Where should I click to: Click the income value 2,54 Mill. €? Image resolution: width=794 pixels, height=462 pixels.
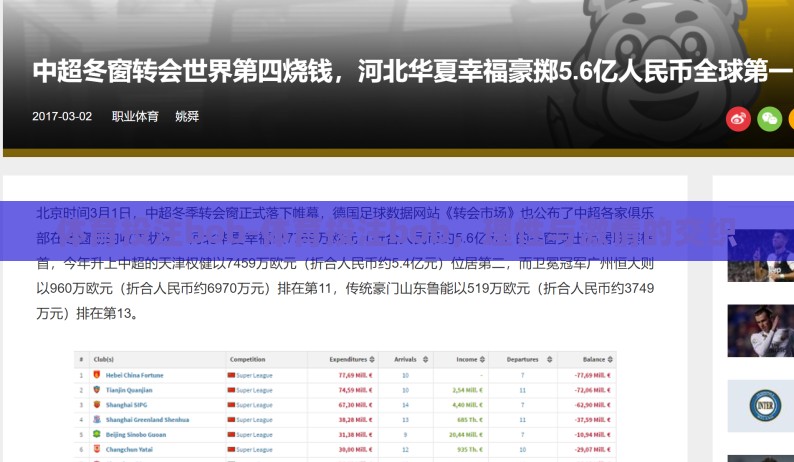(467, 390)
